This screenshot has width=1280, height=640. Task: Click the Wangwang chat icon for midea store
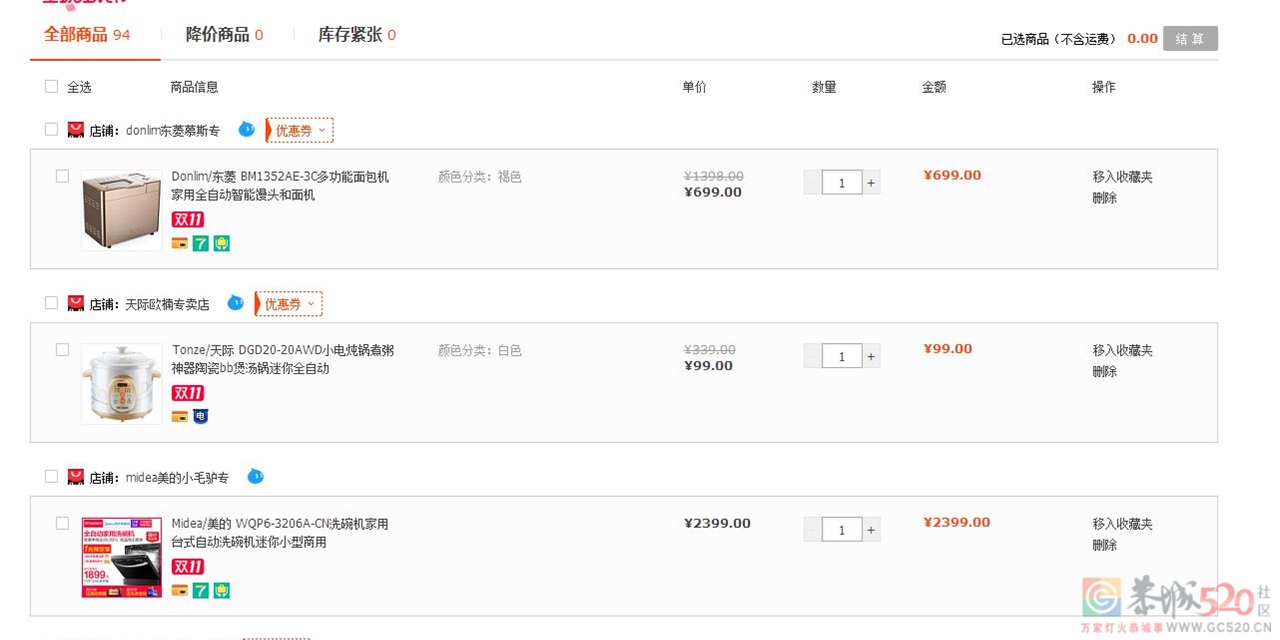tap(255, 476)
